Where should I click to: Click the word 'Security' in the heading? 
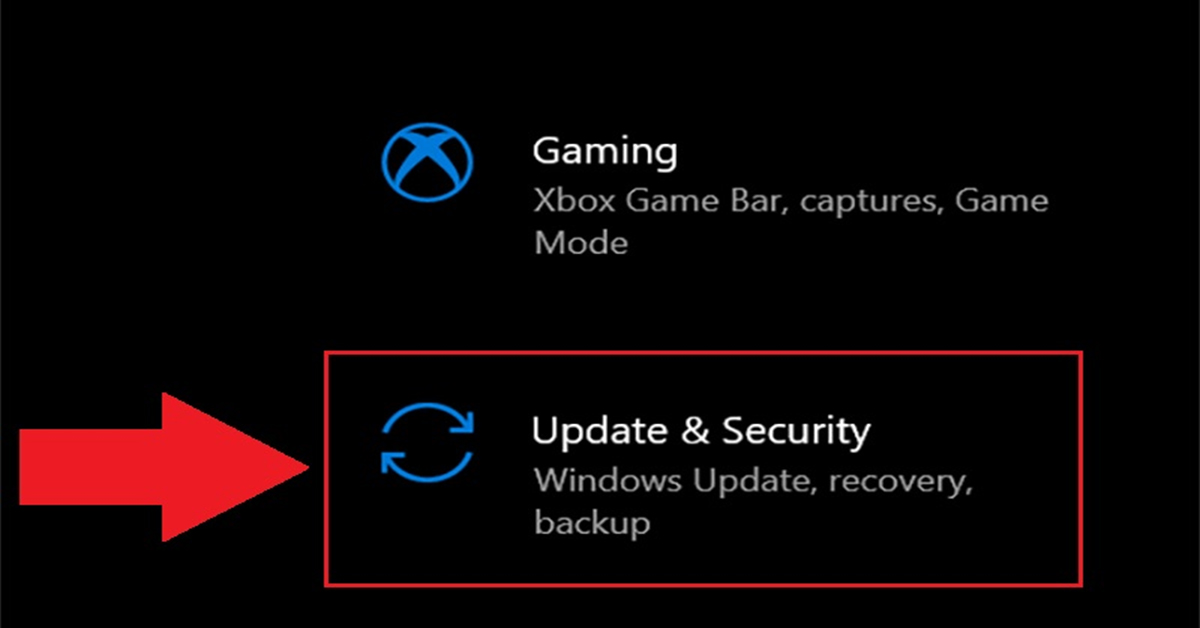point(797,431)
